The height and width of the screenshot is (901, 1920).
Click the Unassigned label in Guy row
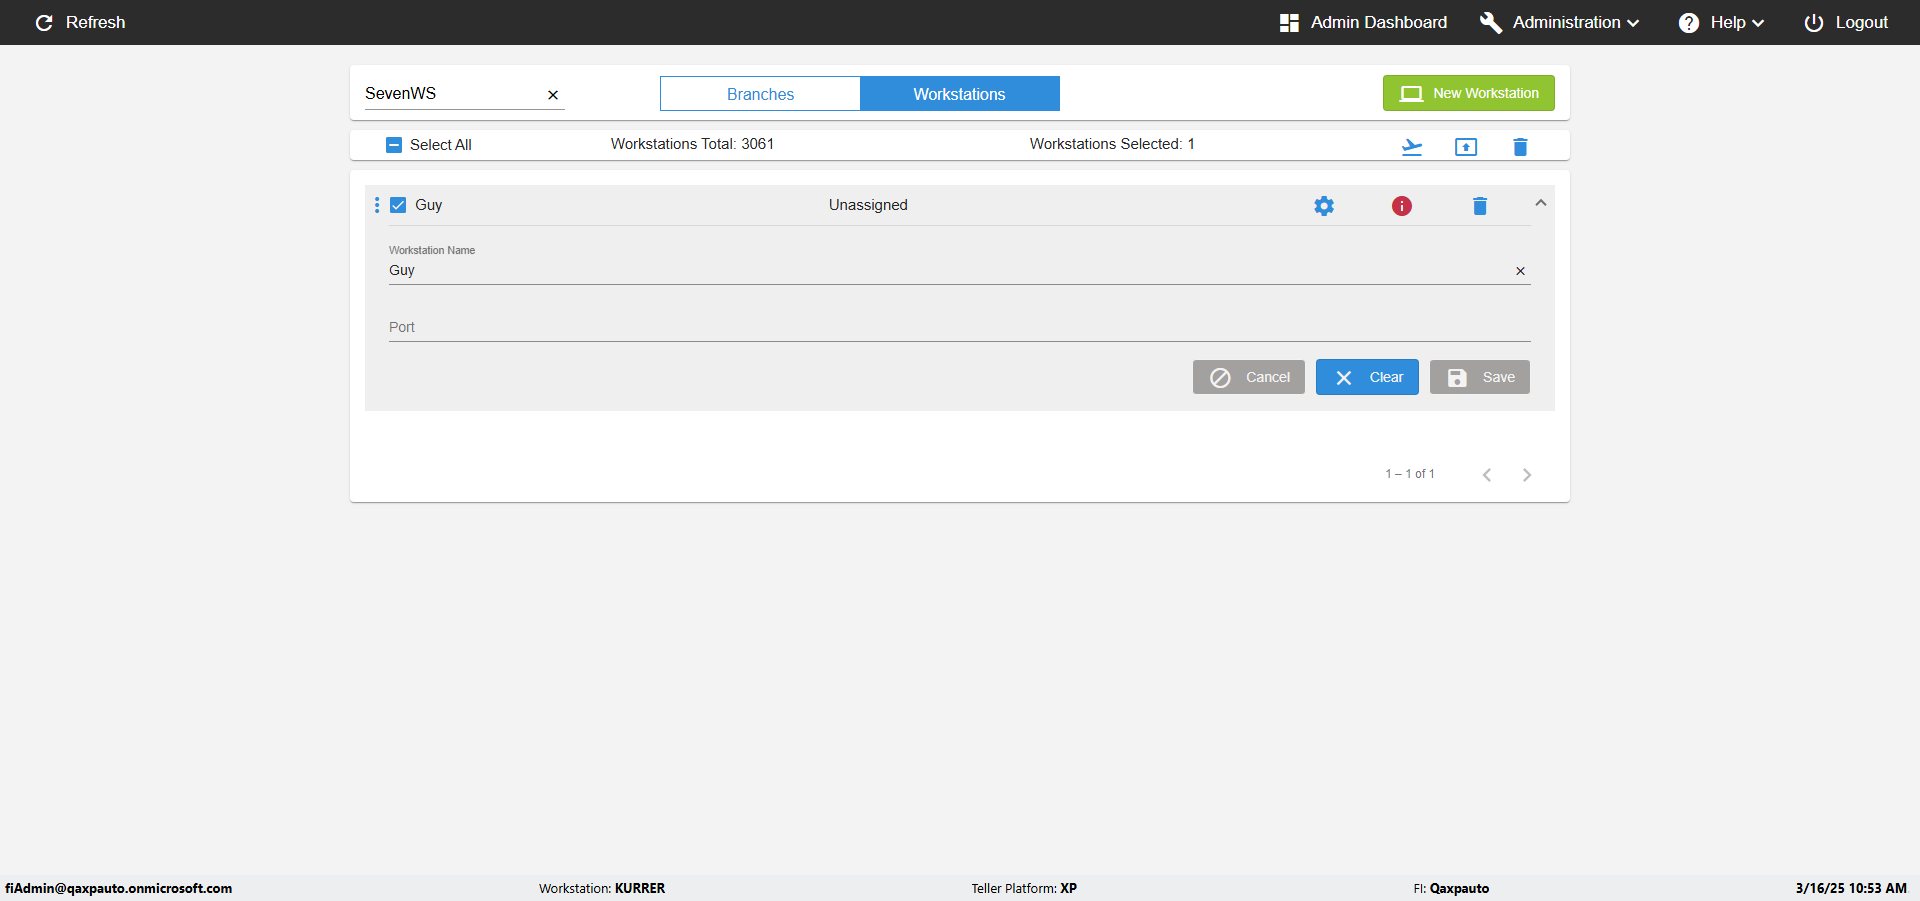868,205
